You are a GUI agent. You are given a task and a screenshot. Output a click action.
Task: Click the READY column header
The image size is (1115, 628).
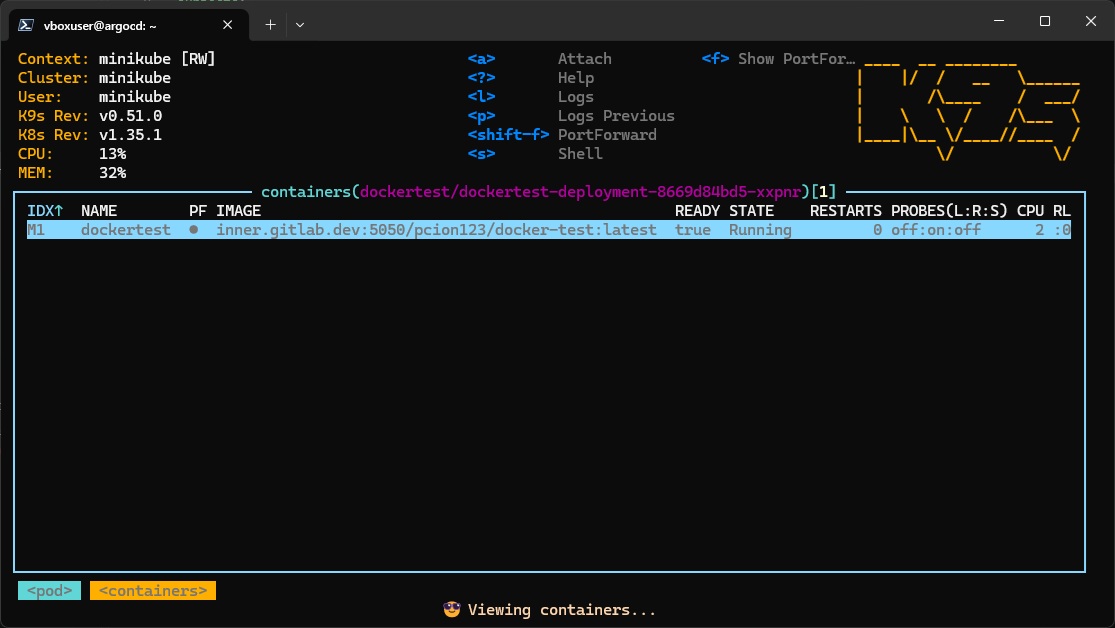pos(698,211)
